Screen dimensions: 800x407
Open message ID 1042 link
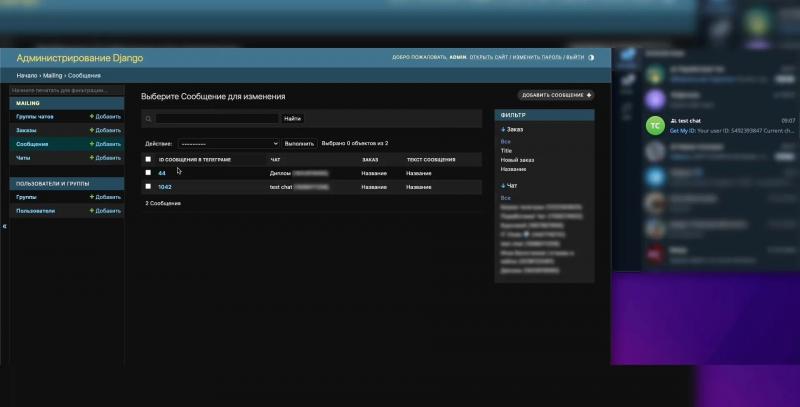(165, 187)
